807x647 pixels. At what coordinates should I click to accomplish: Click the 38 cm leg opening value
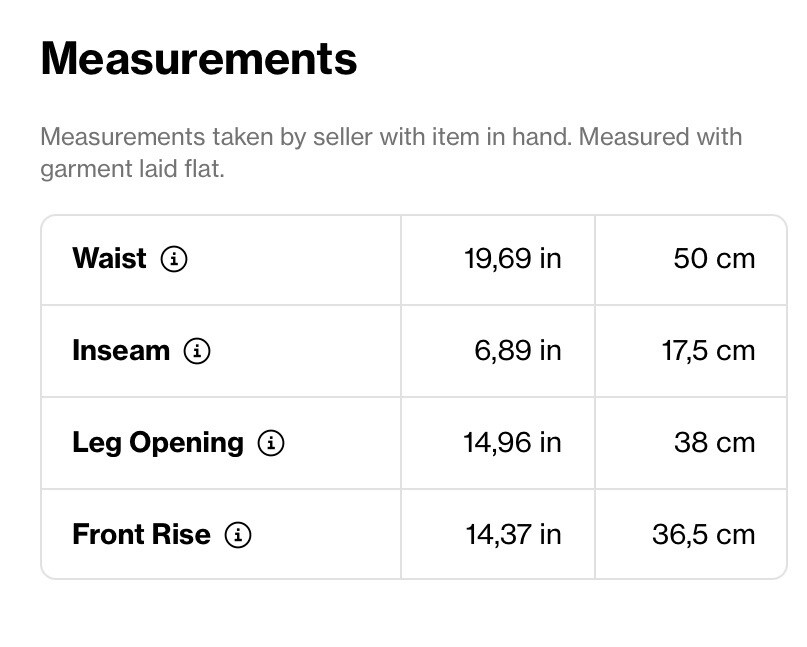coord(714,443)
